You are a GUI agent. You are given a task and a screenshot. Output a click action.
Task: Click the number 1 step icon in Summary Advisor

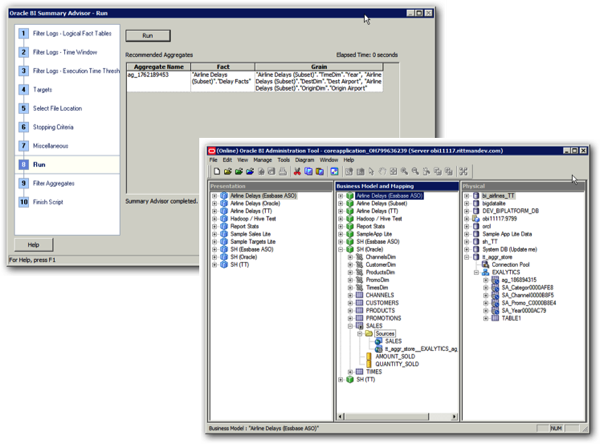click(23, 33)
